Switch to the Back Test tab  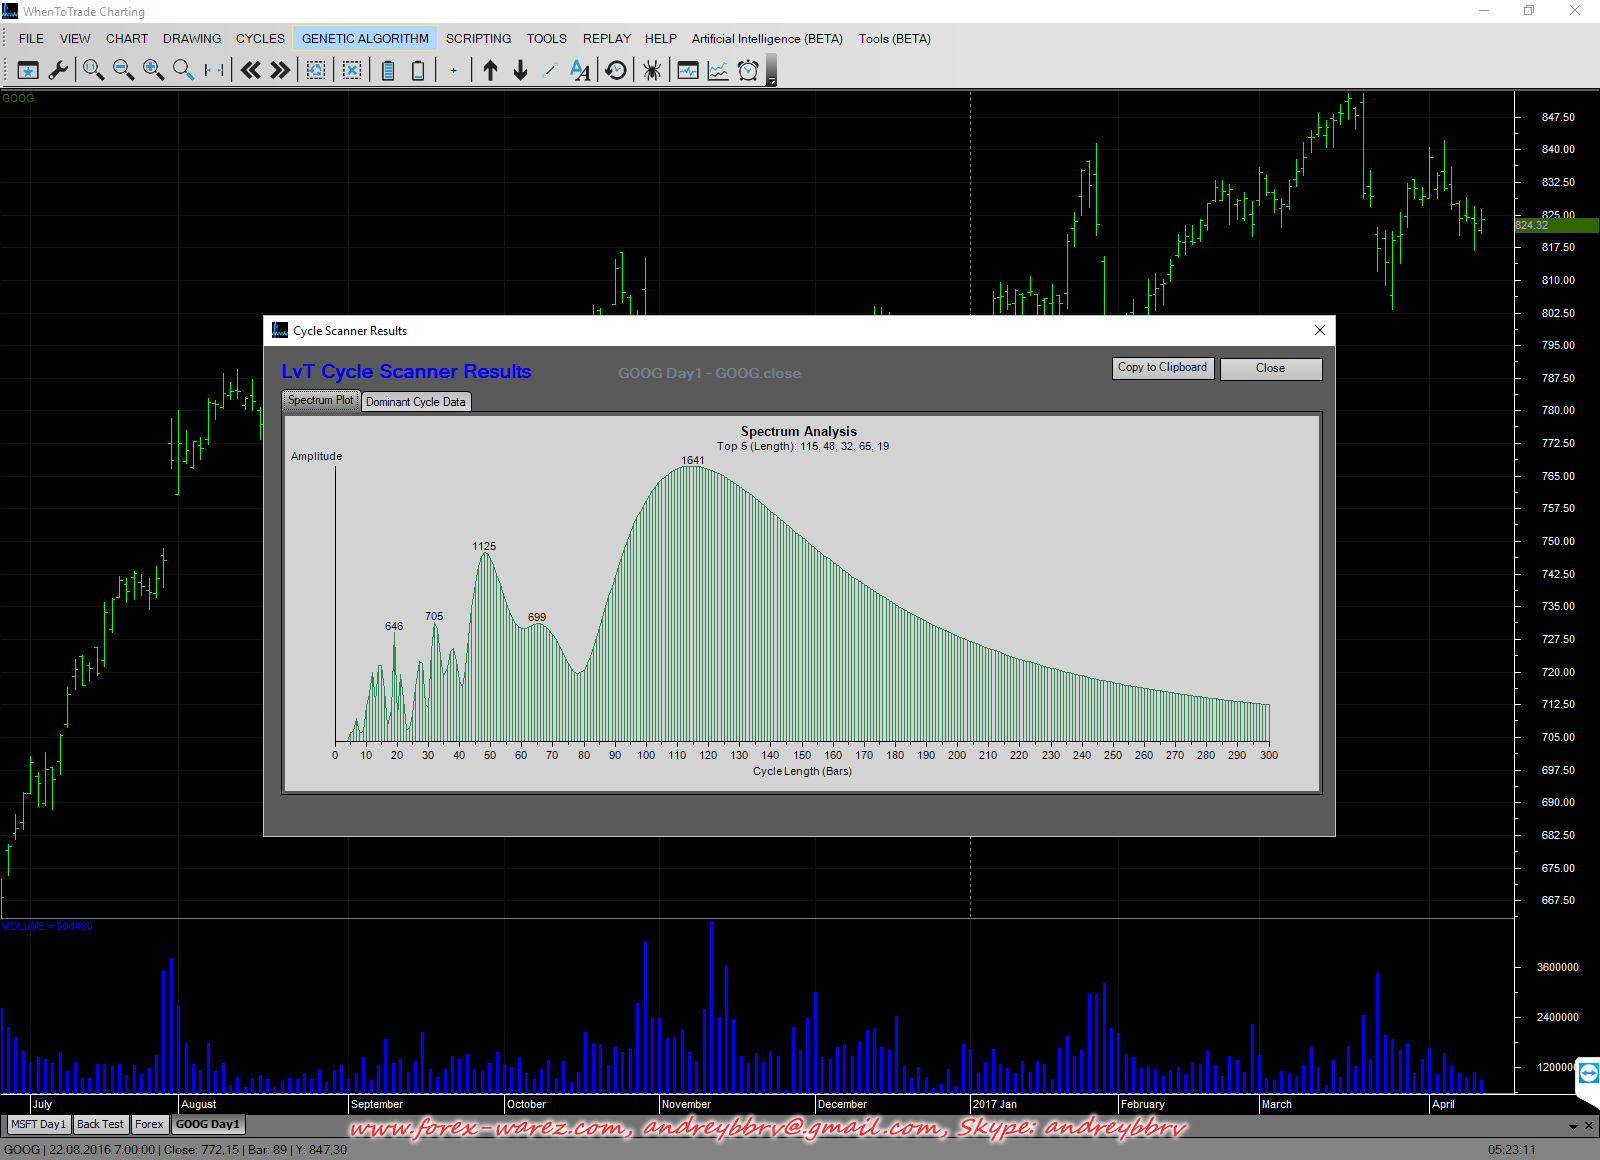click(100, 1124)
